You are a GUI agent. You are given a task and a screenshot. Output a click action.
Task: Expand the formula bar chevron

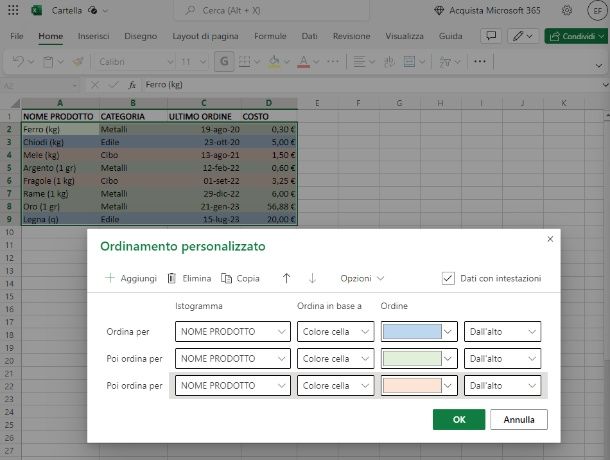click(605, 84)
